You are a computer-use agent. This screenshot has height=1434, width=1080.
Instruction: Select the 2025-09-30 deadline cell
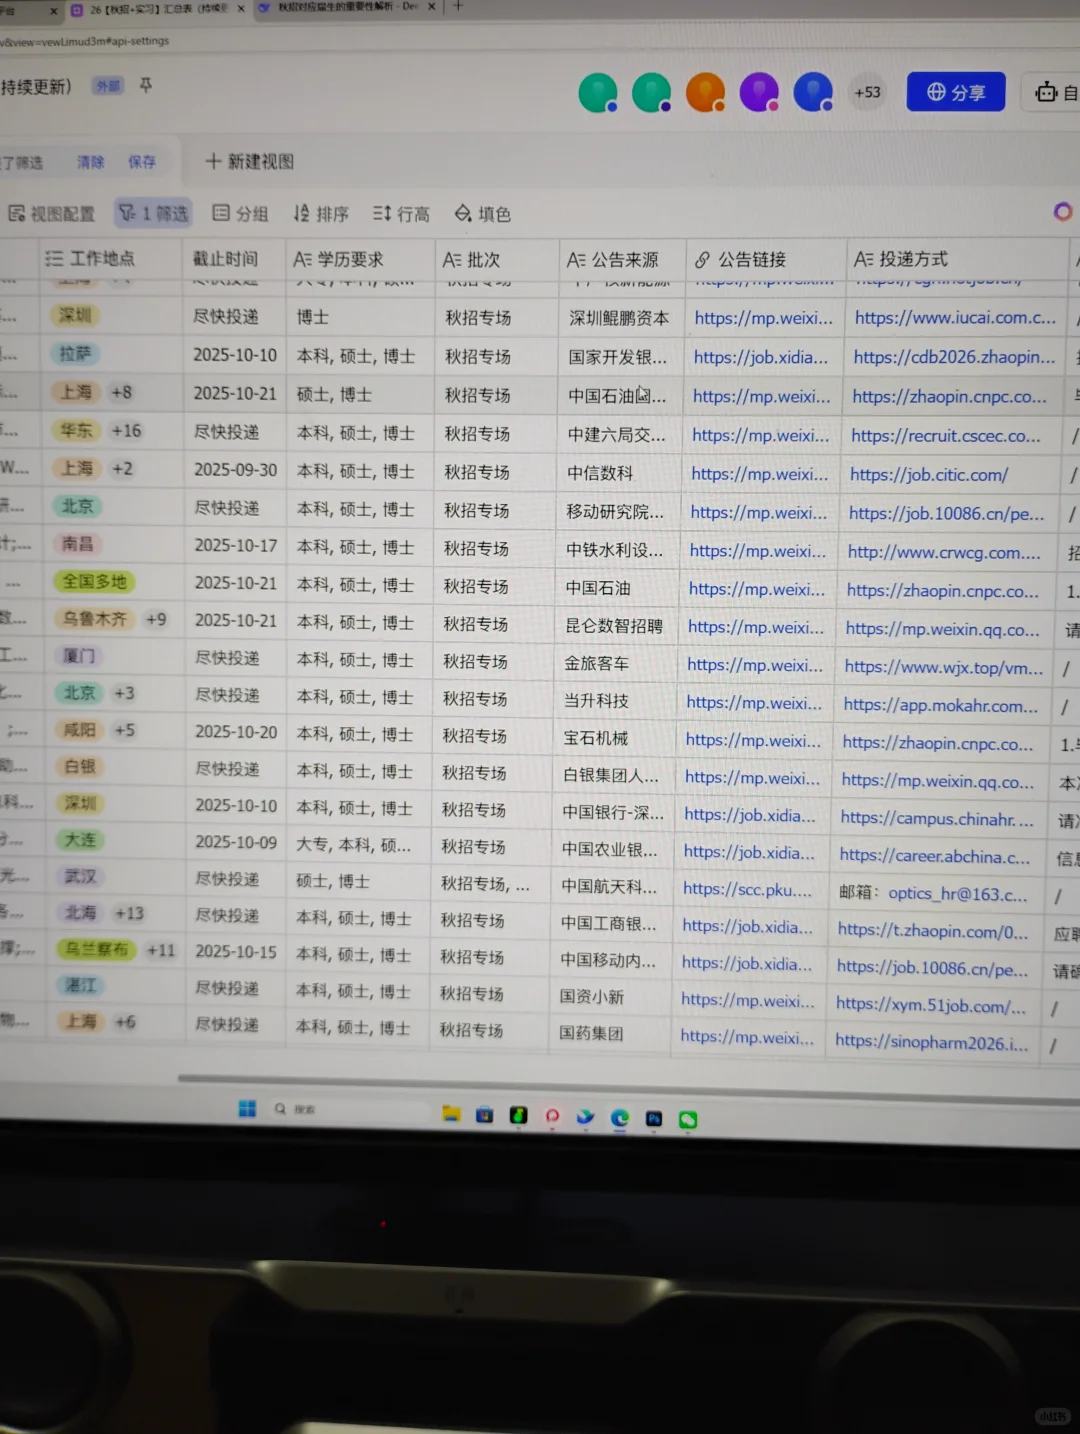(x=235, y=470)
